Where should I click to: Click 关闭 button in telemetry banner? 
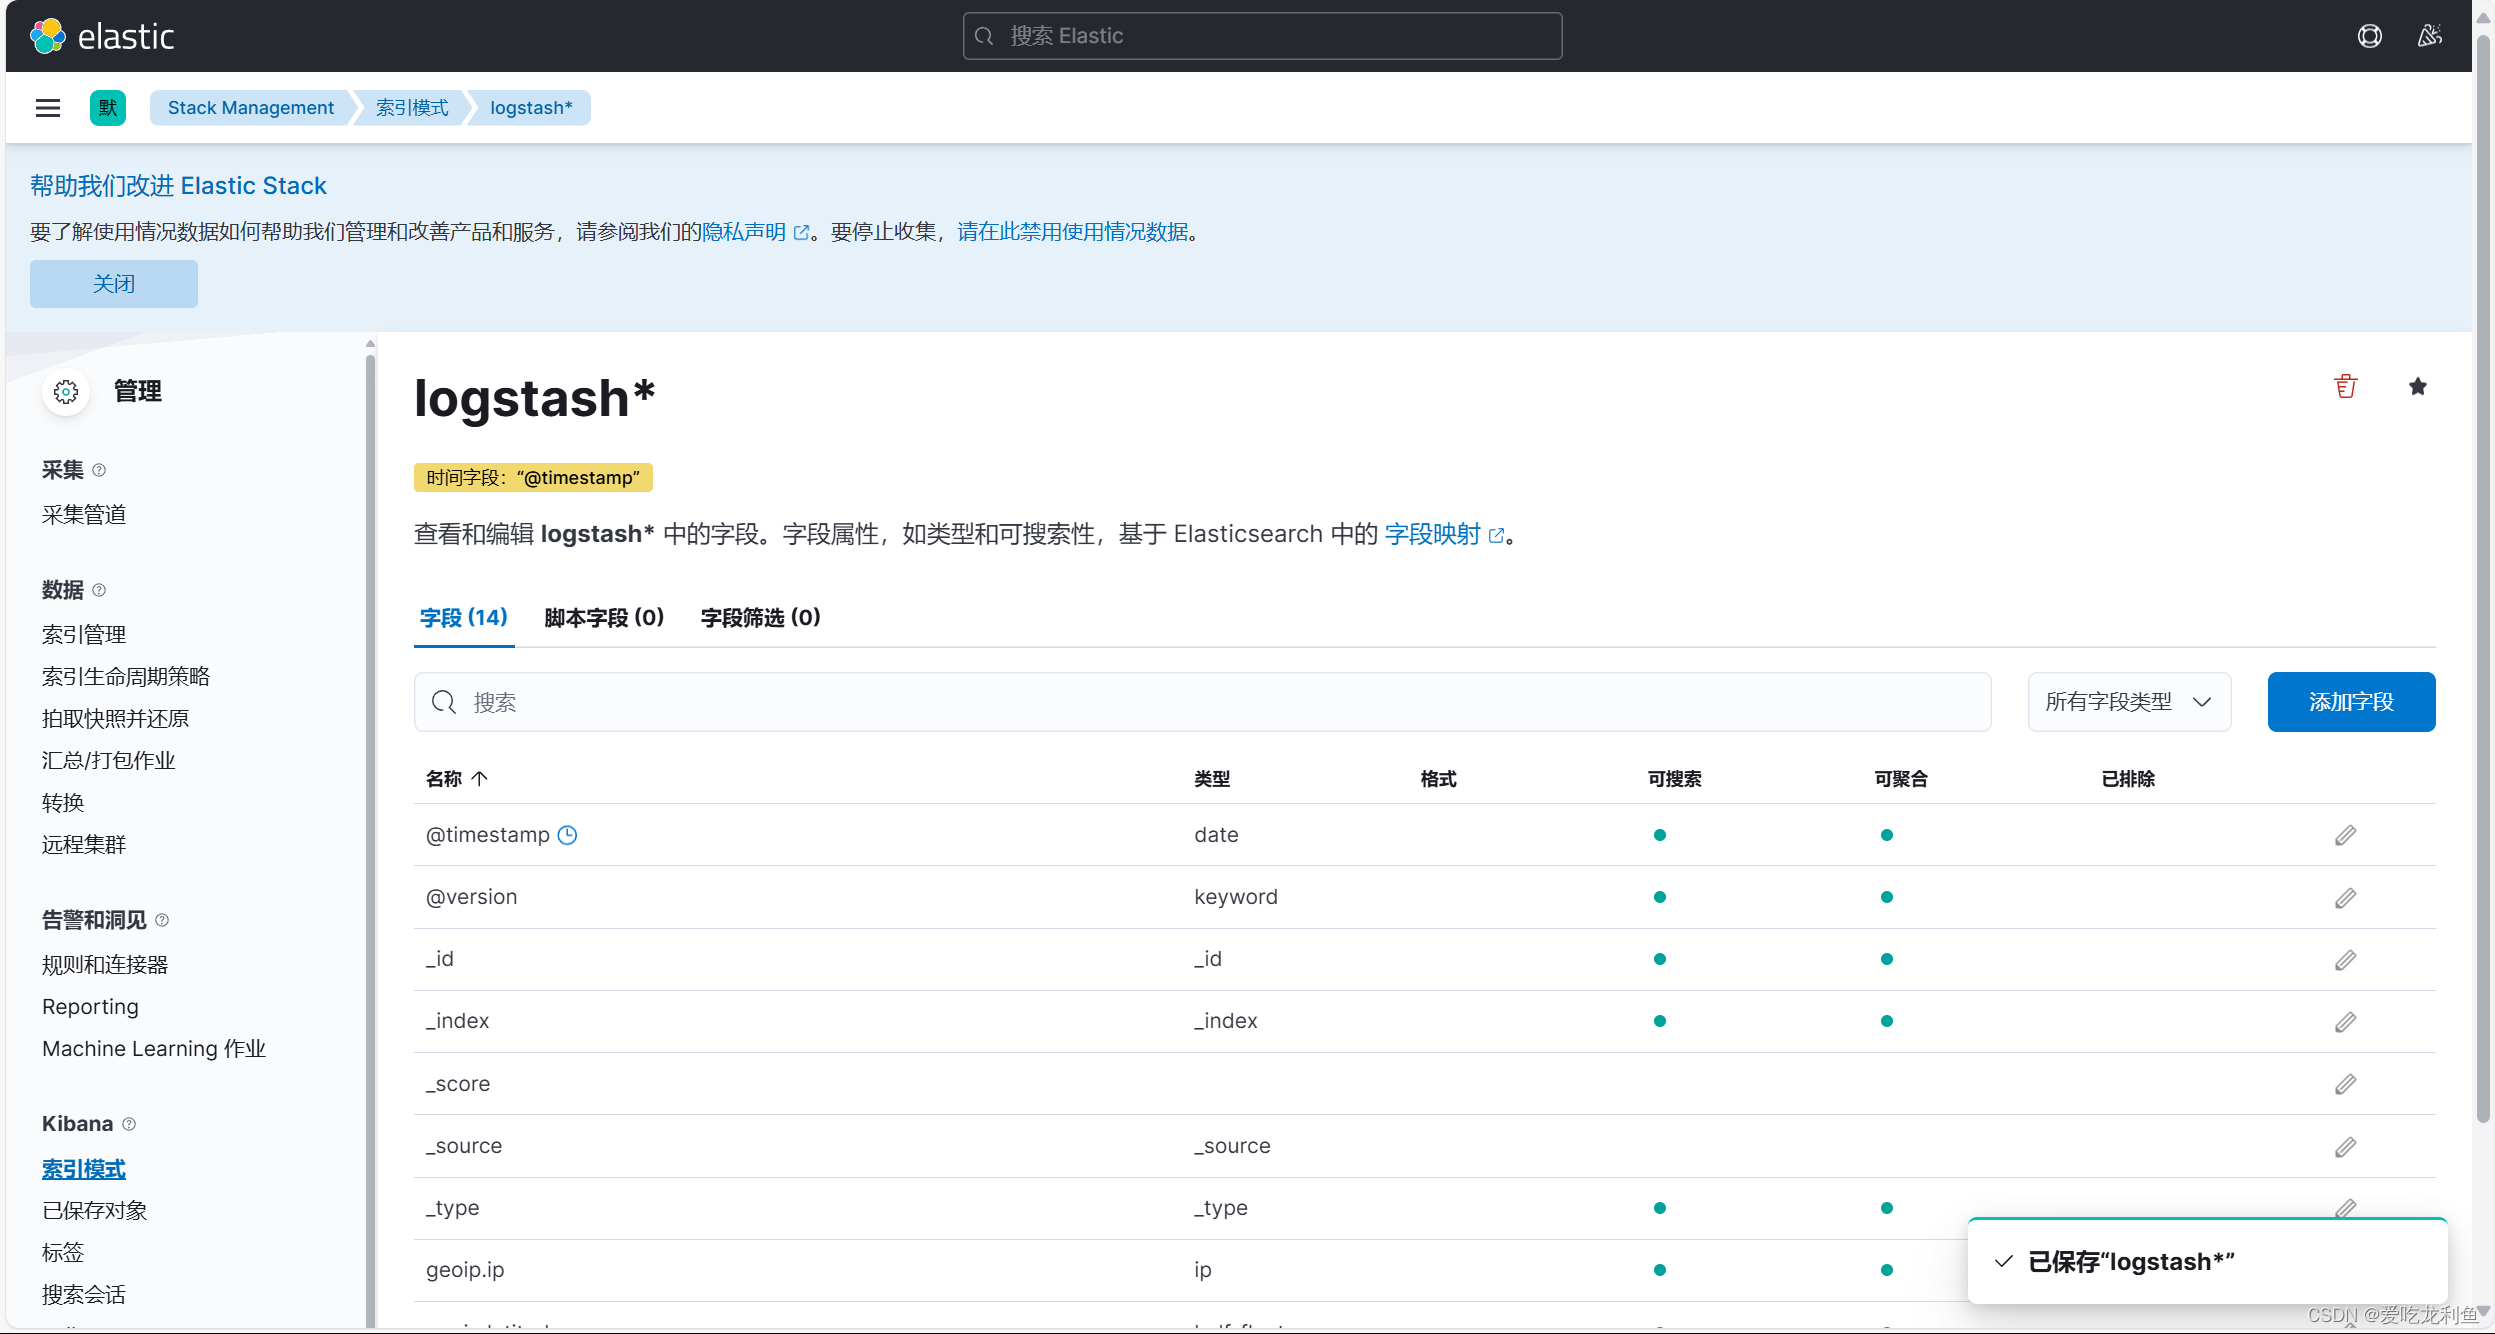pyautogui.click(x=114, y=284)
